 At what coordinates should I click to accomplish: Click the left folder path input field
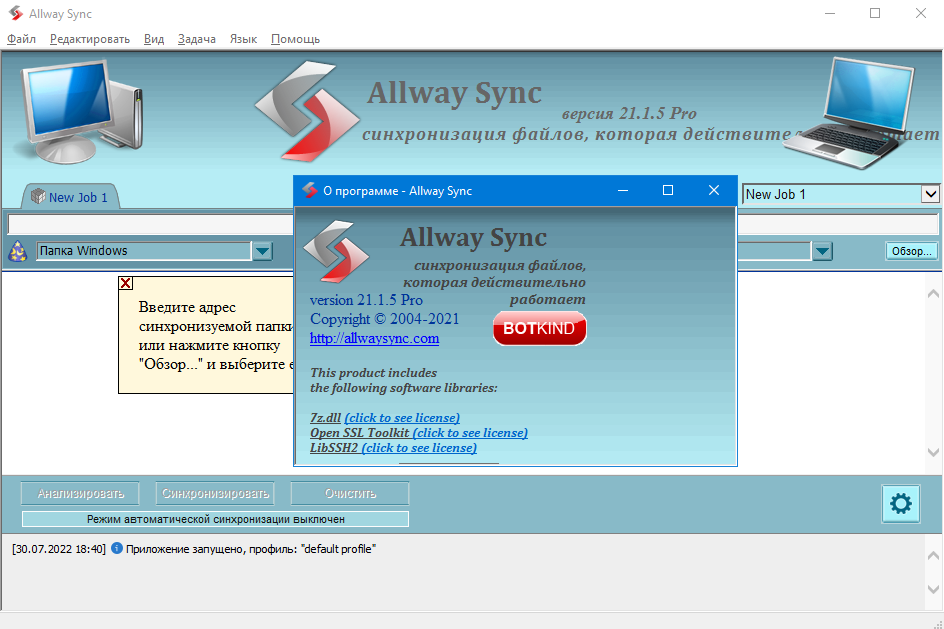(150, 224)
